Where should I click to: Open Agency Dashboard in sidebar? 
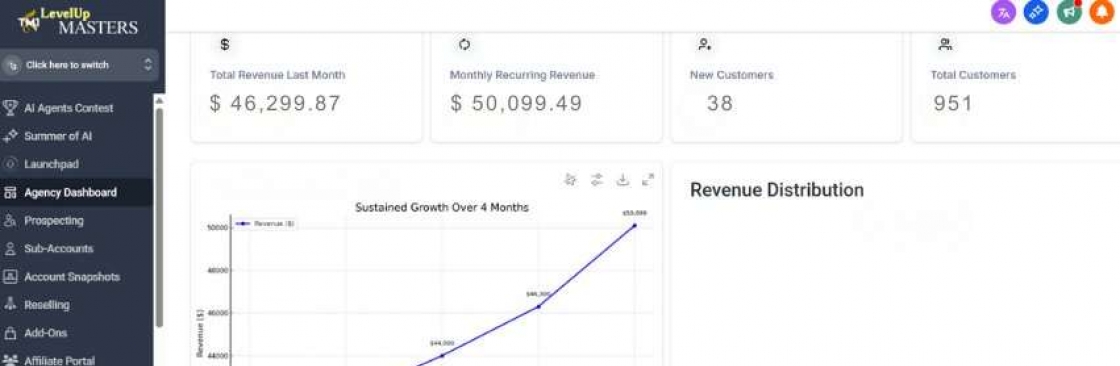pos(76,192)
